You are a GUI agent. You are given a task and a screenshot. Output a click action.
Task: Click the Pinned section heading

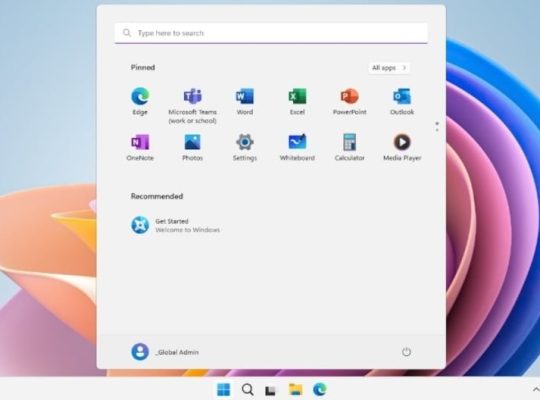143,68
